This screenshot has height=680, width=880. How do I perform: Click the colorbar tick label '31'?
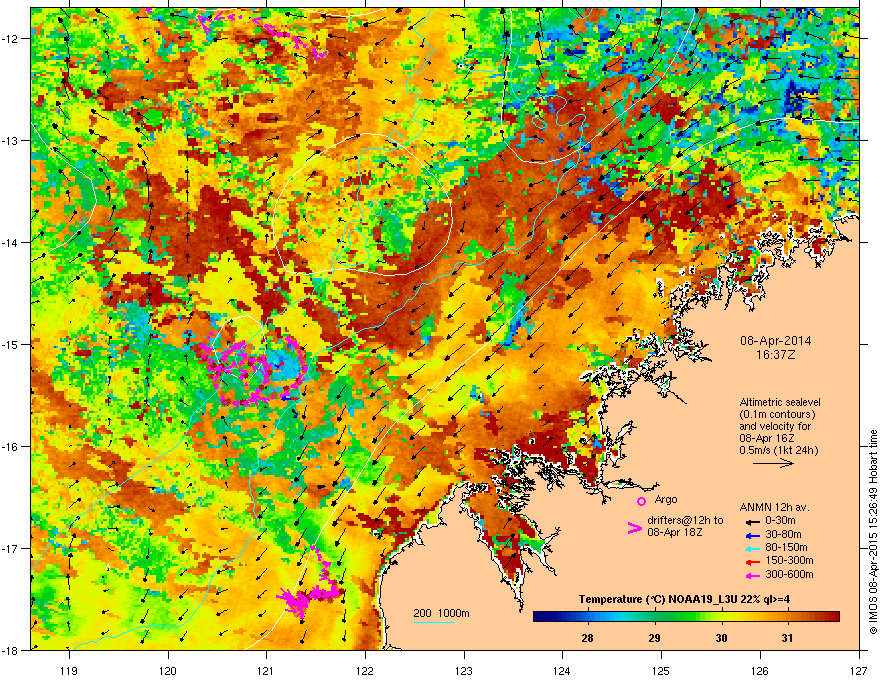click(x=787, y=638)
